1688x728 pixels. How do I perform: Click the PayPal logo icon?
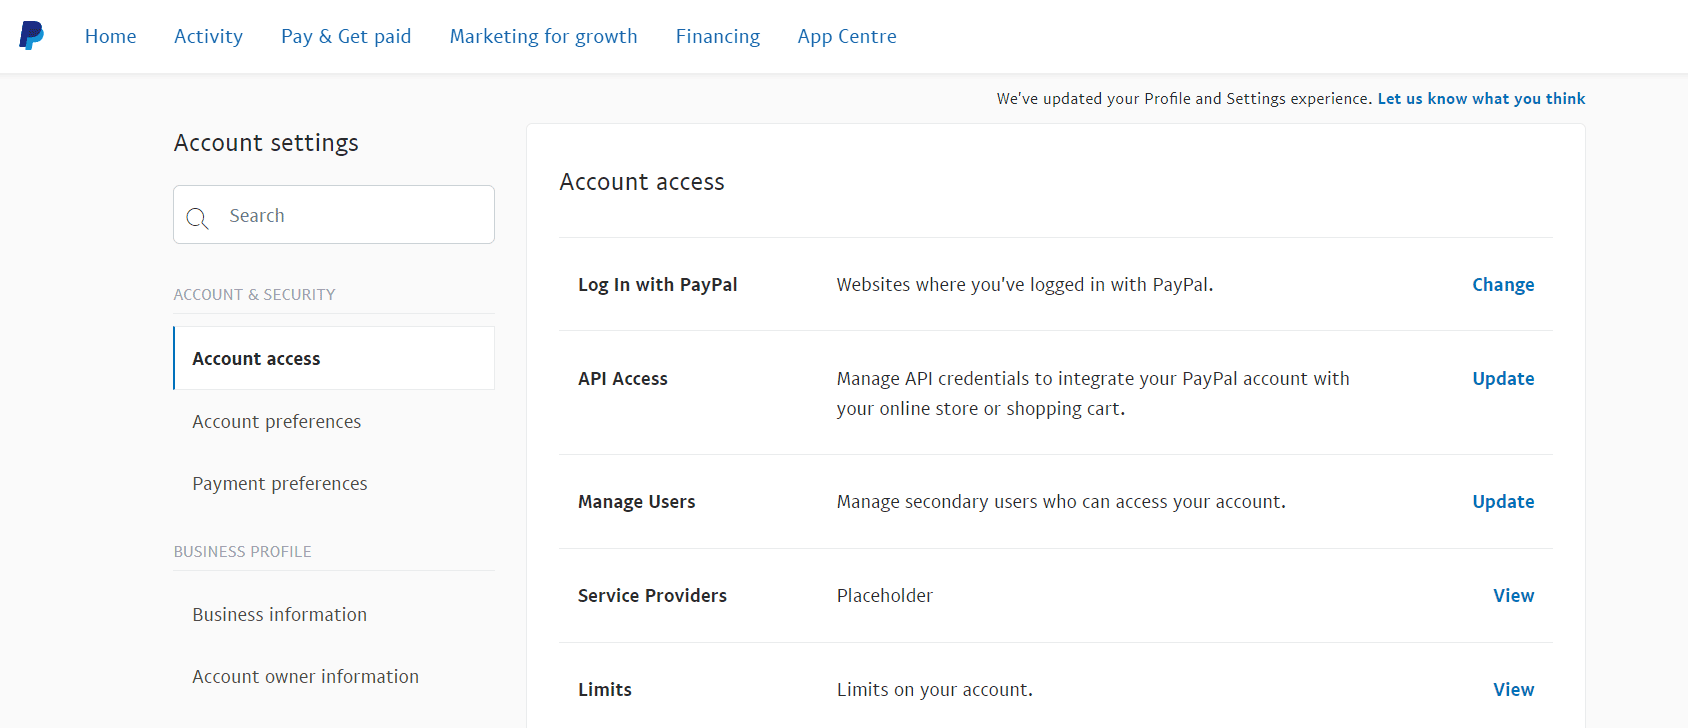click(x=32, y=36)
